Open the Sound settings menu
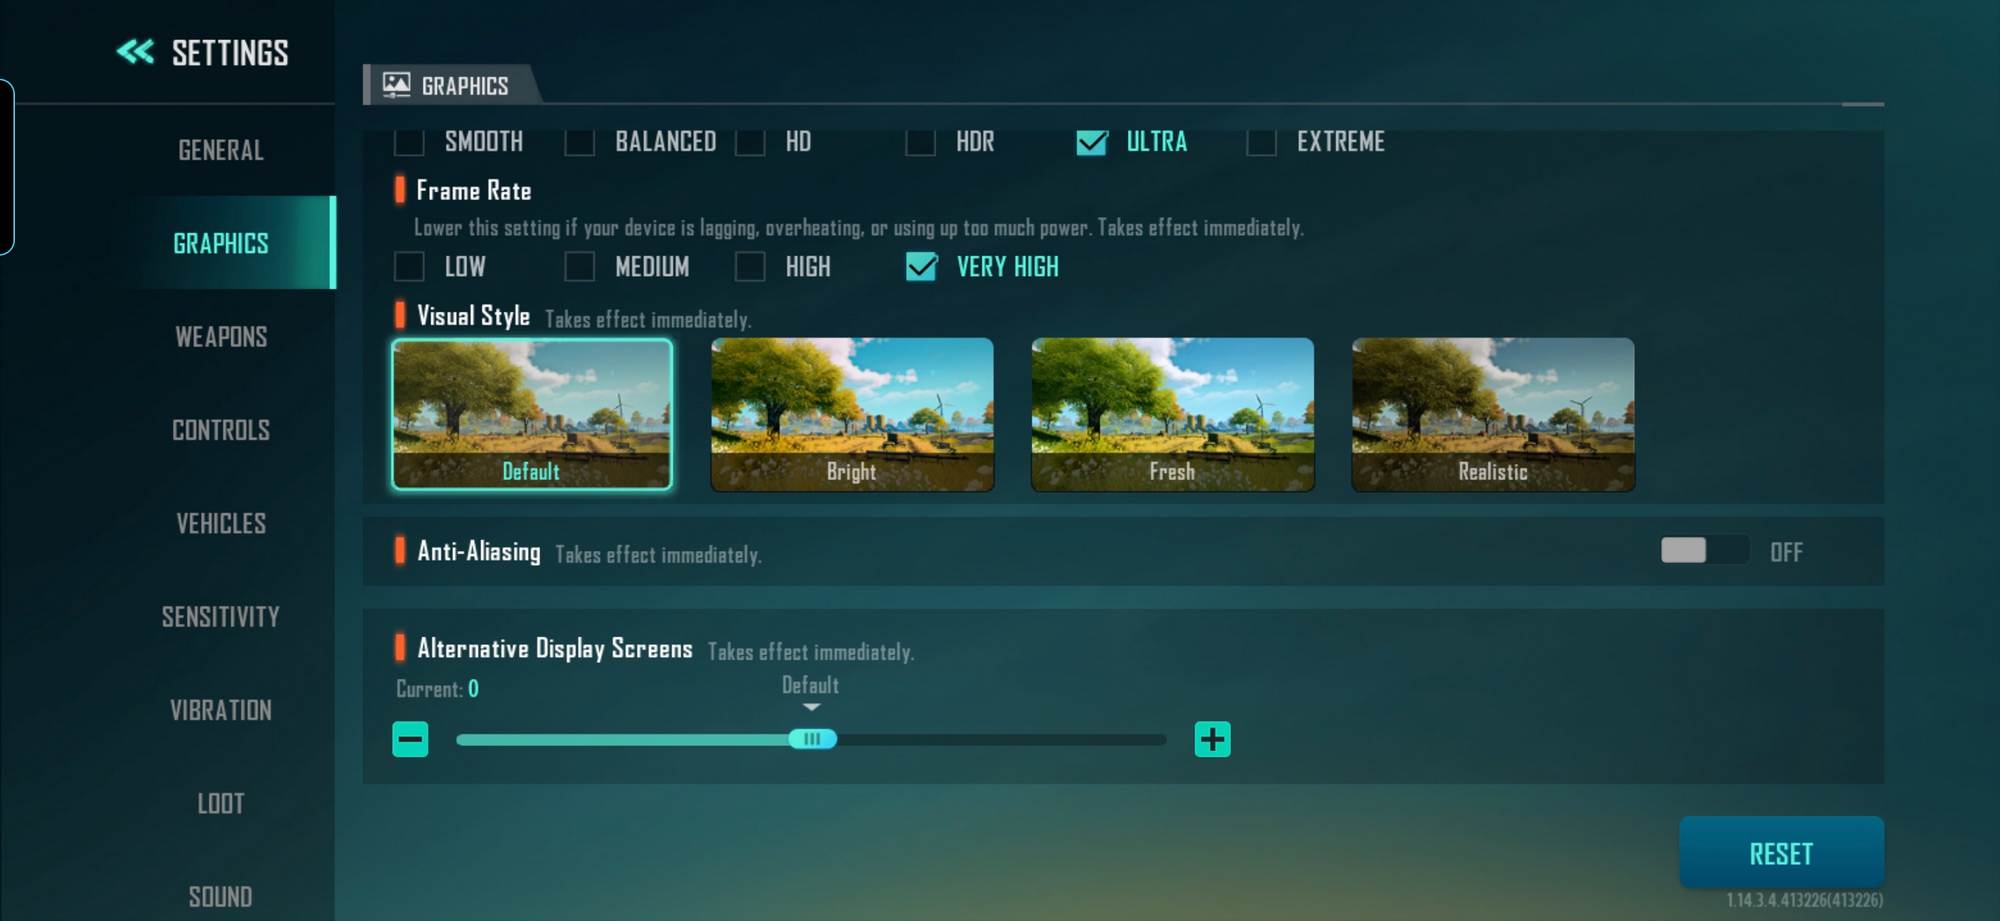2000x921 pixels. (221, 896)
